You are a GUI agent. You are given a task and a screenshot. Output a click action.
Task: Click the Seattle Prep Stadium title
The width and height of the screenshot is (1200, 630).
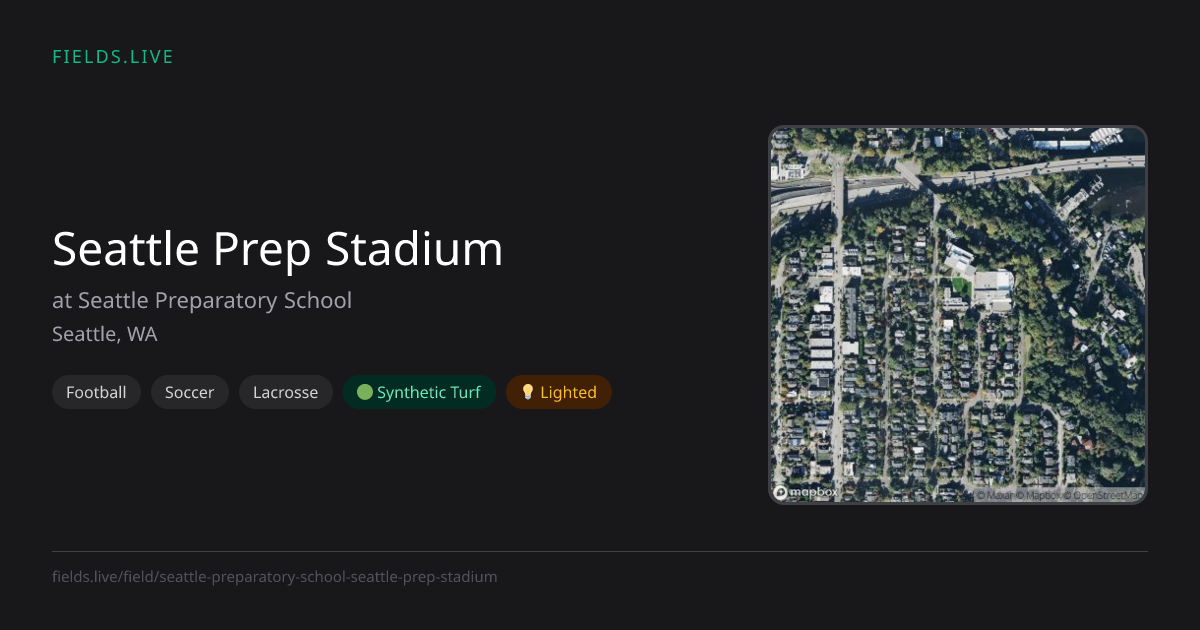(x=278, y=248)
